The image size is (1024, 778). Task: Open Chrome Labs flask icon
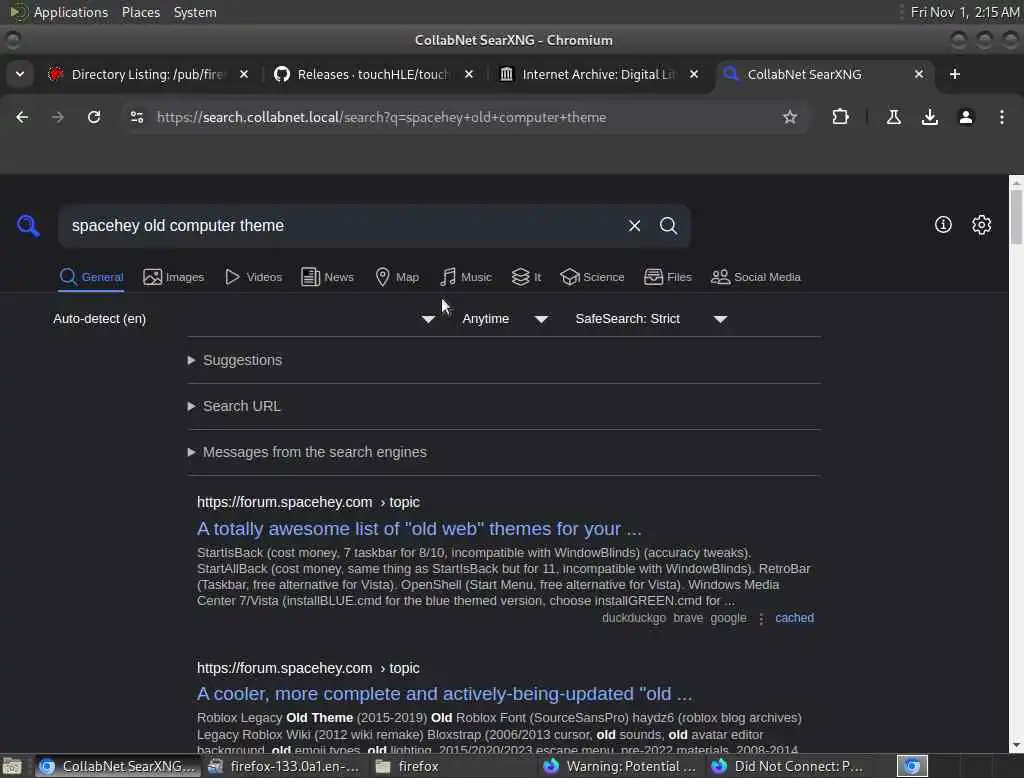click(893, 117)
